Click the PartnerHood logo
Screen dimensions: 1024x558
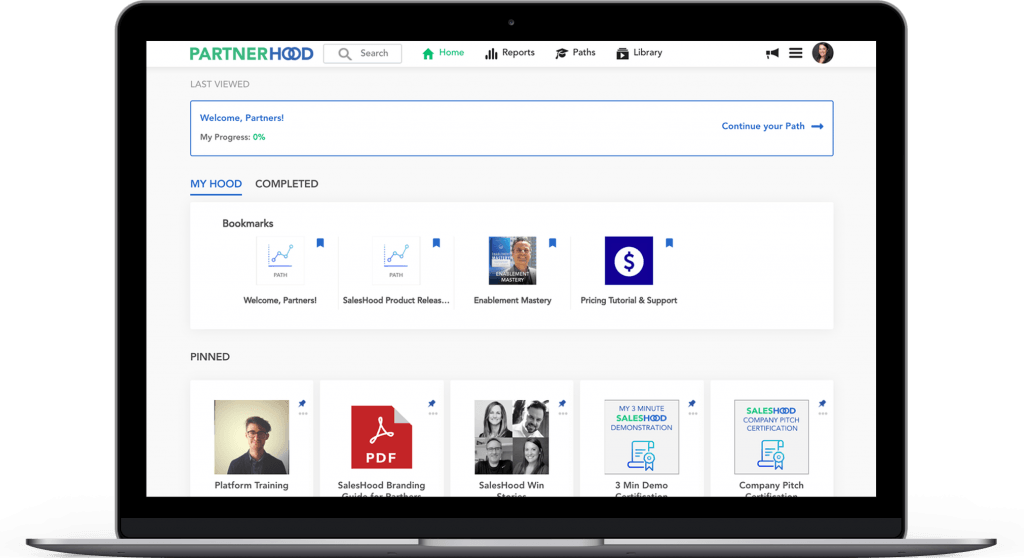[x=251, y=54]
